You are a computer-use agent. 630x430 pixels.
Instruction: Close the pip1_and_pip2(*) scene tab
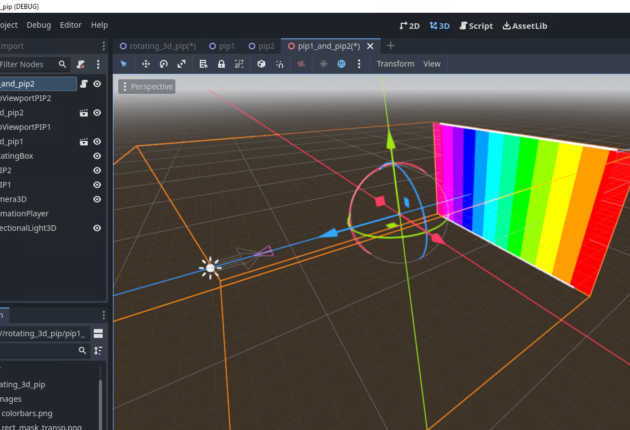370,46
